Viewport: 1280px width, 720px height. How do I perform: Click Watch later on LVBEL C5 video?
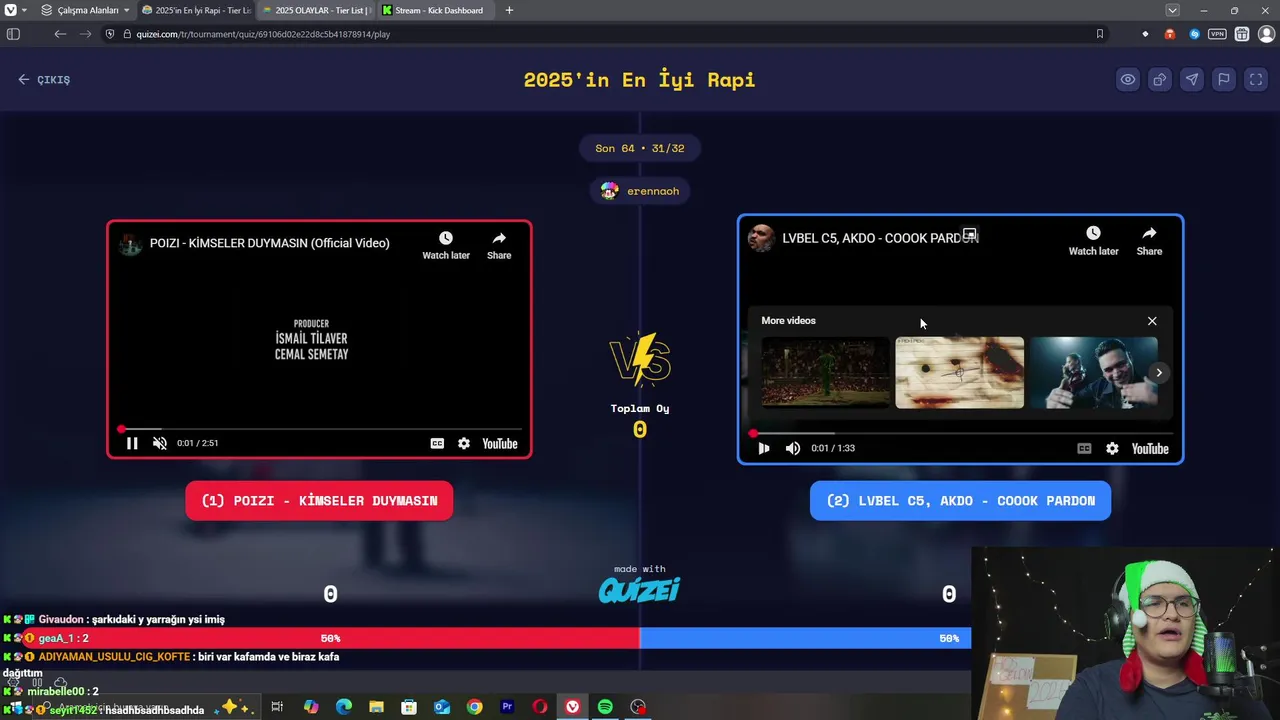[x=1093, y=241]
